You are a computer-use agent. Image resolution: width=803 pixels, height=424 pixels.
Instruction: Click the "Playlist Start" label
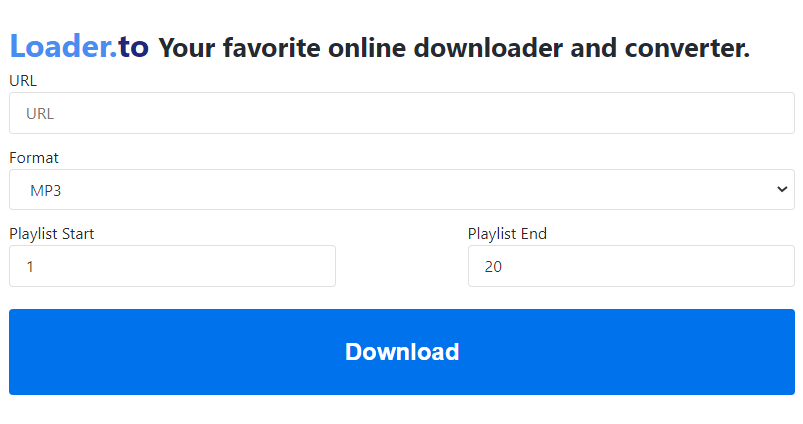tap(52, 234)
